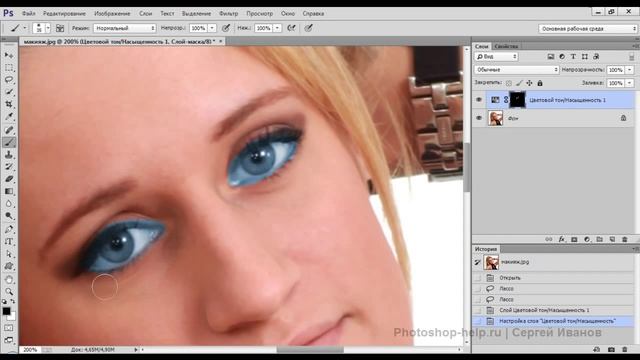This screenshot has height=360, width=640.
Task: Click the background color swatch
Action: coord(12,316)
